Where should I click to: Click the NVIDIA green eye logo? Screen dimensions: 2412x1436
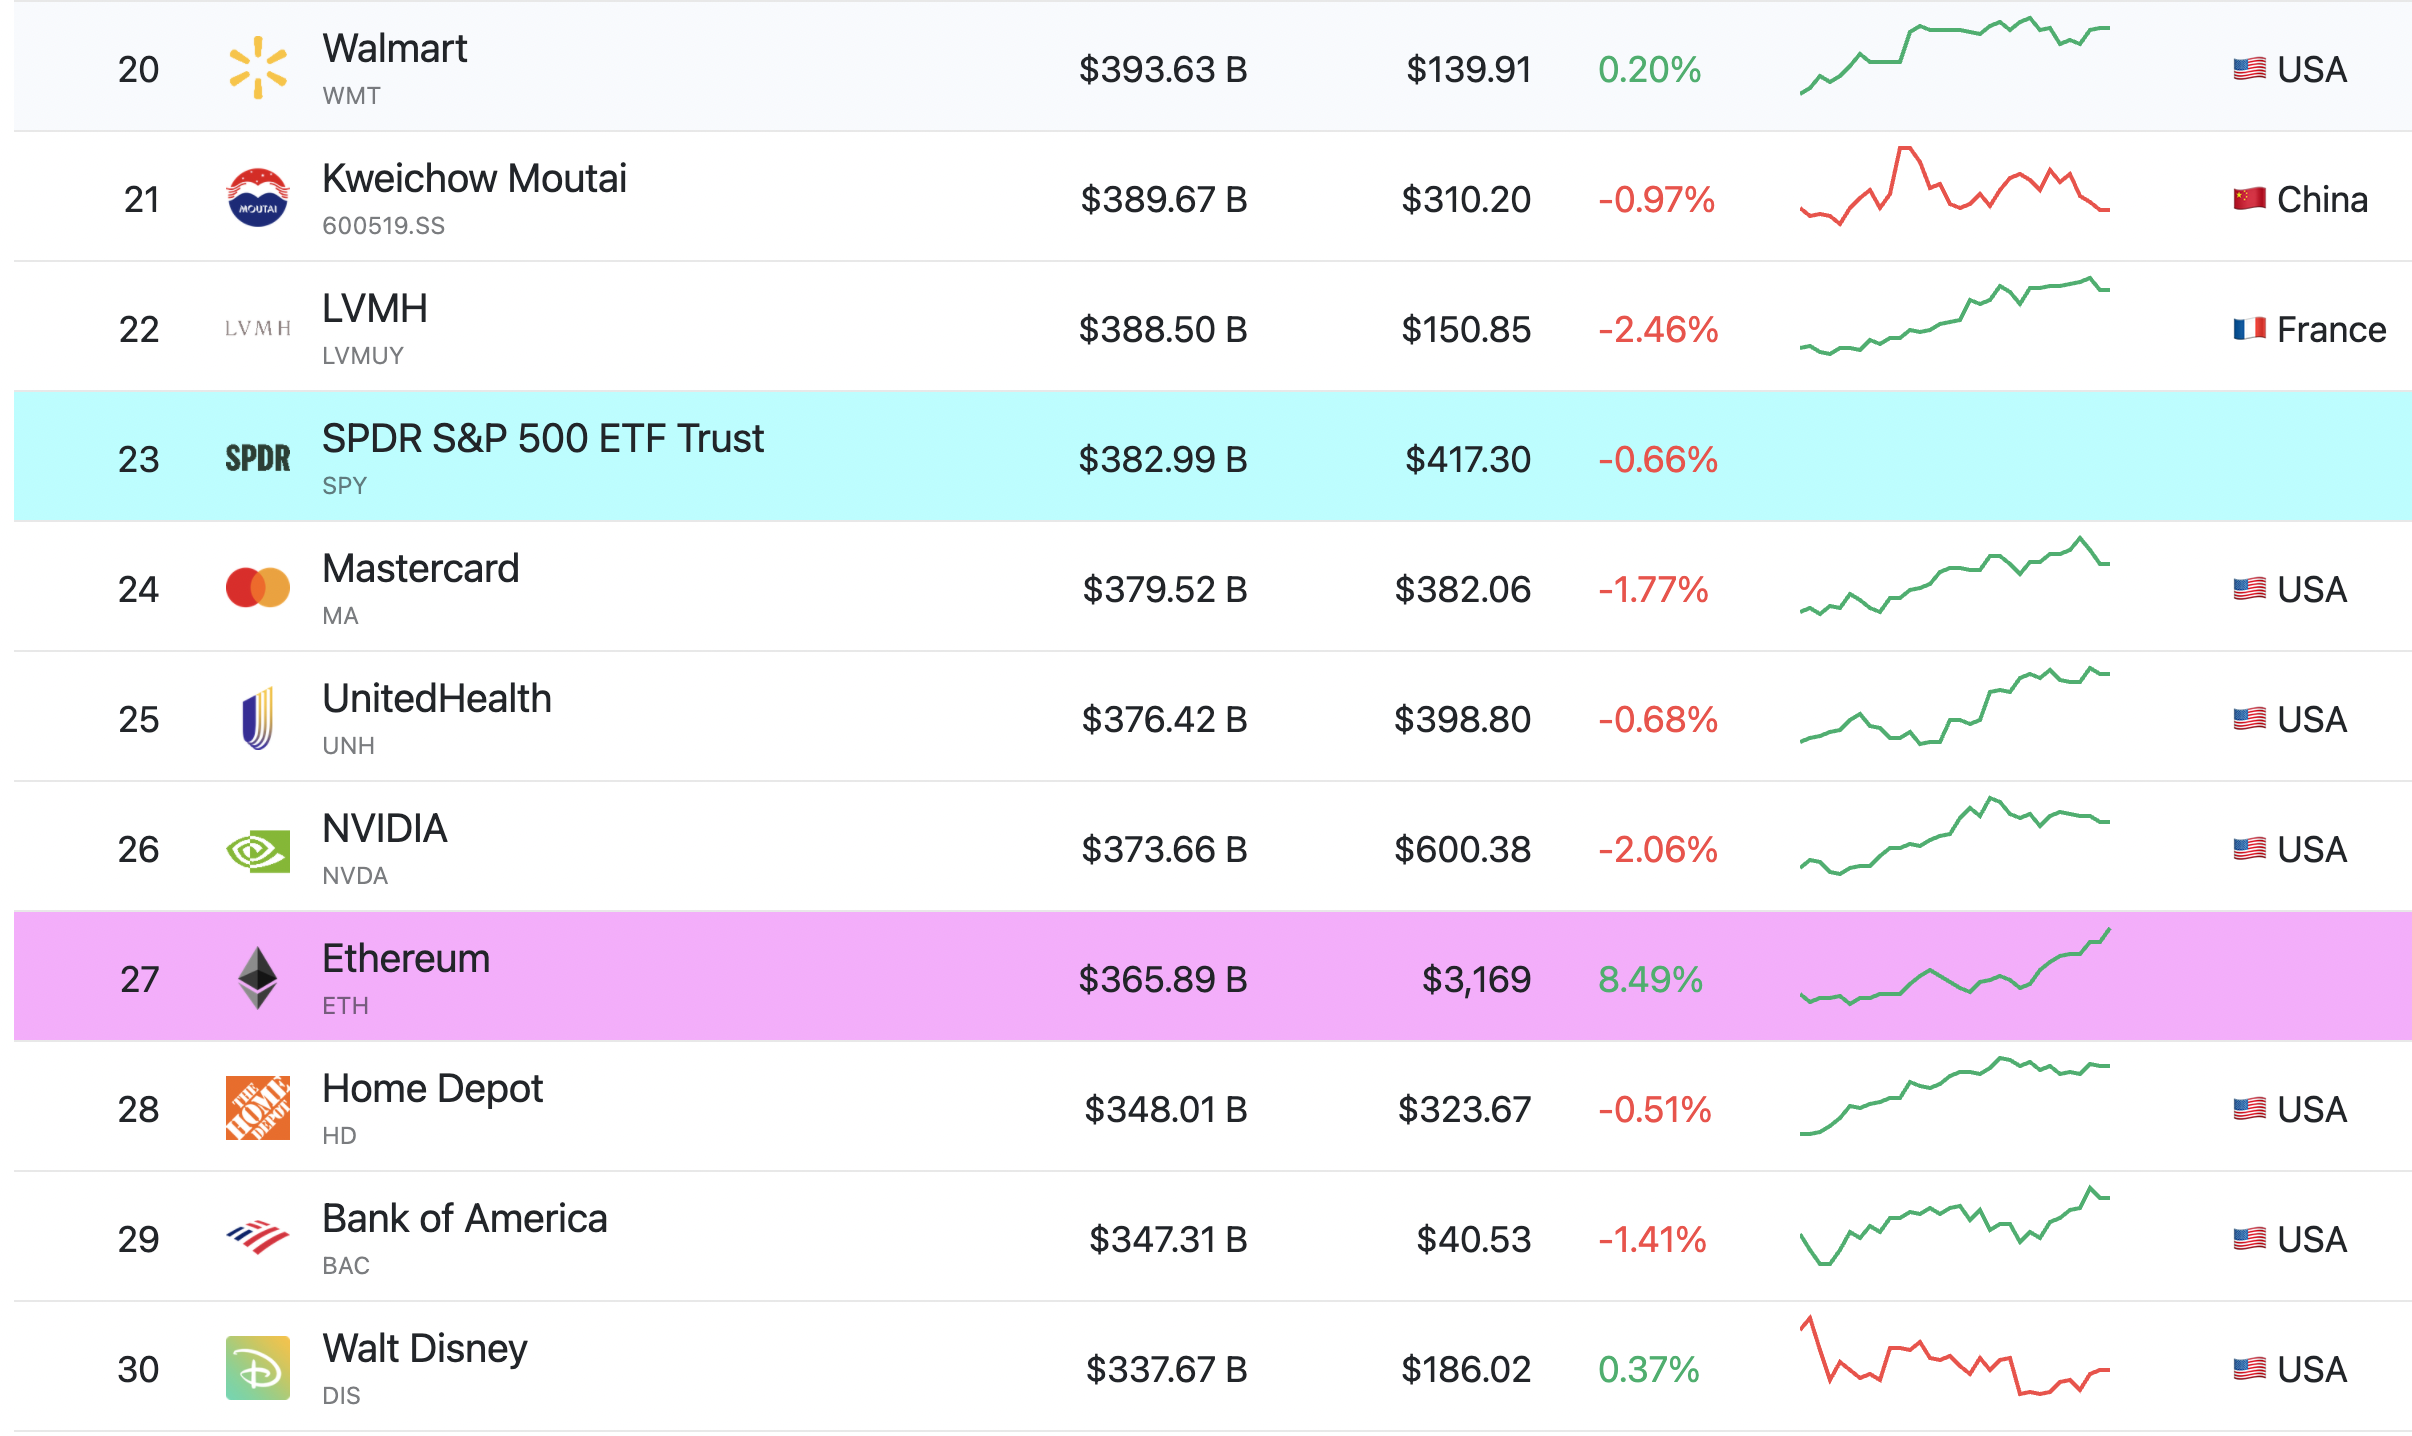click(258, 851)
